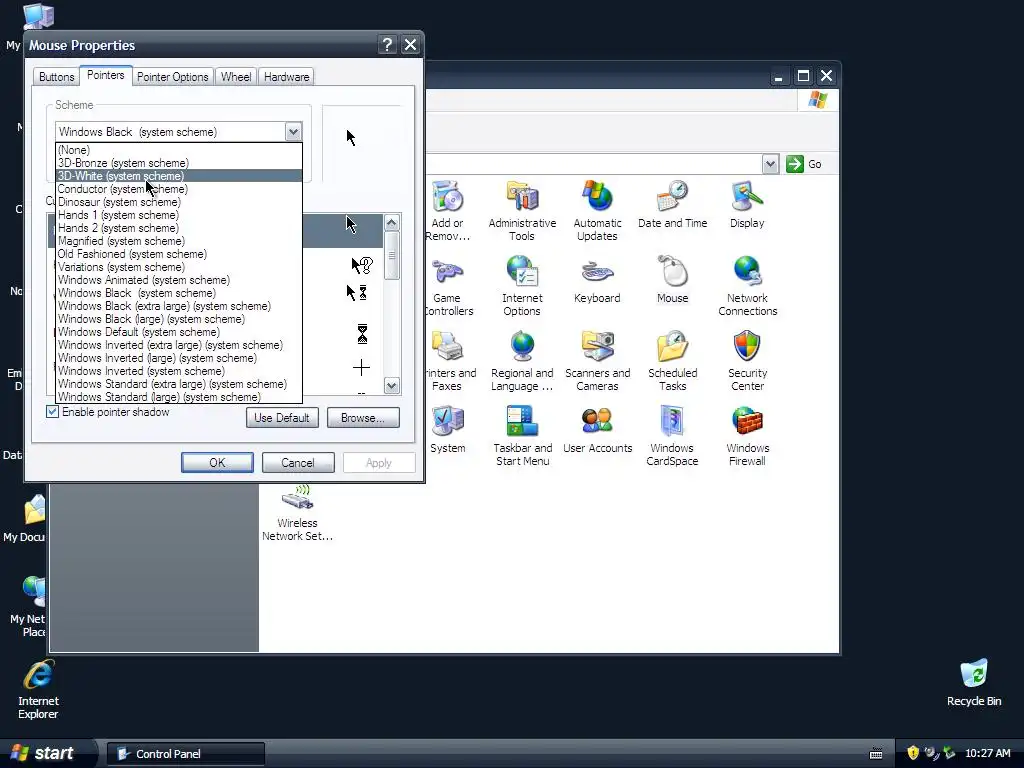Expand the Control Panel address bar dropdown
The width and height of the screenshot is (1024, 768).
click(771, 164)
